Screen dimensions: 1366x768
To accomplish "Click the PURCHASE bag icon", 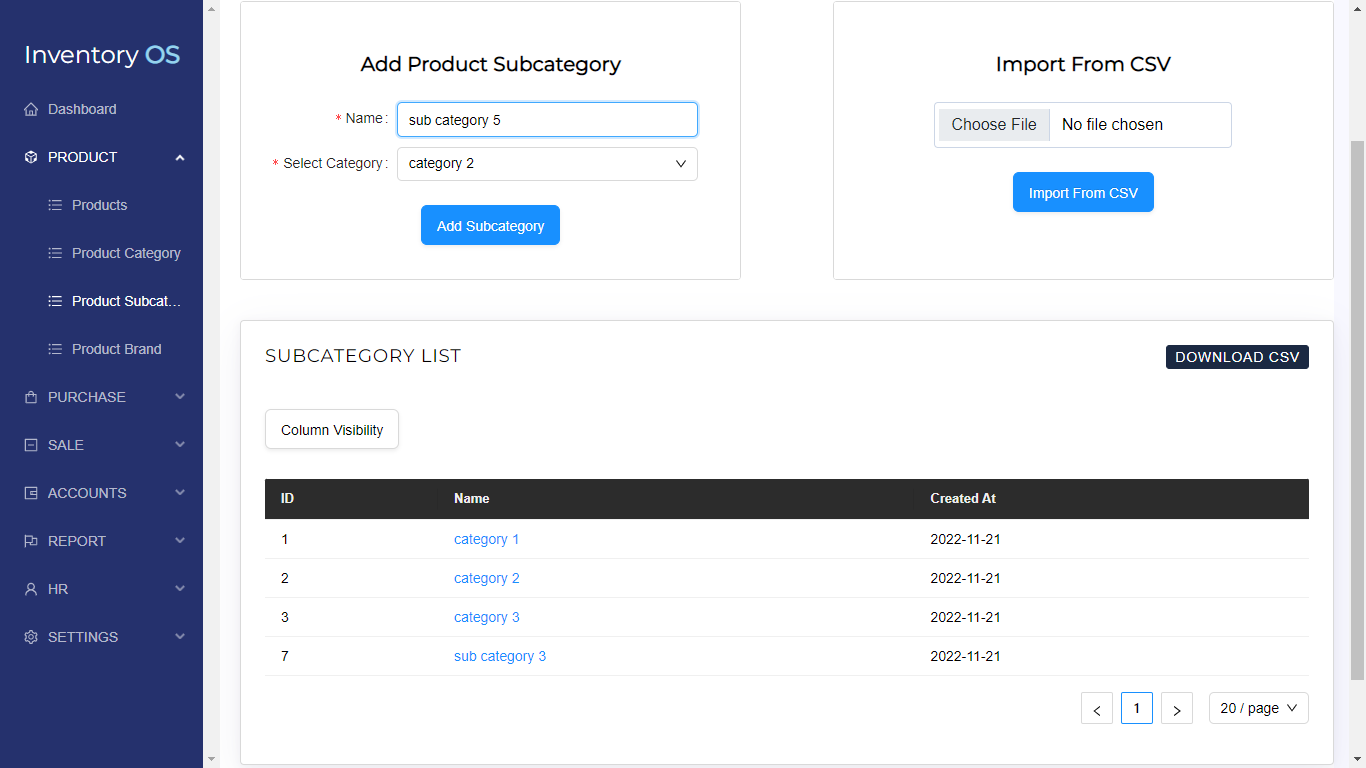I will (31, 397).
